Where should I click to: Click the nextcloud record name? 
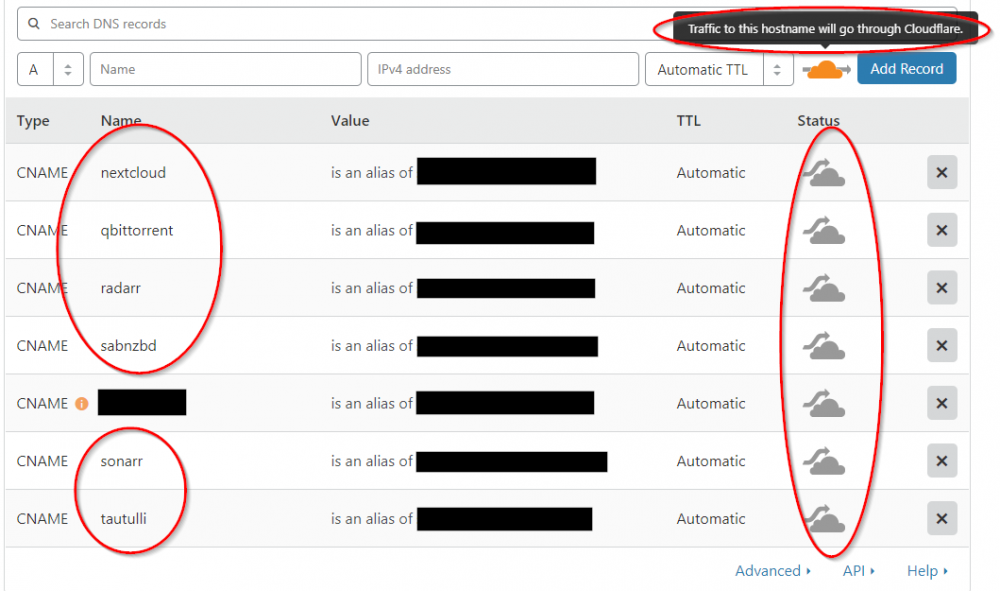tap(133, 173)
